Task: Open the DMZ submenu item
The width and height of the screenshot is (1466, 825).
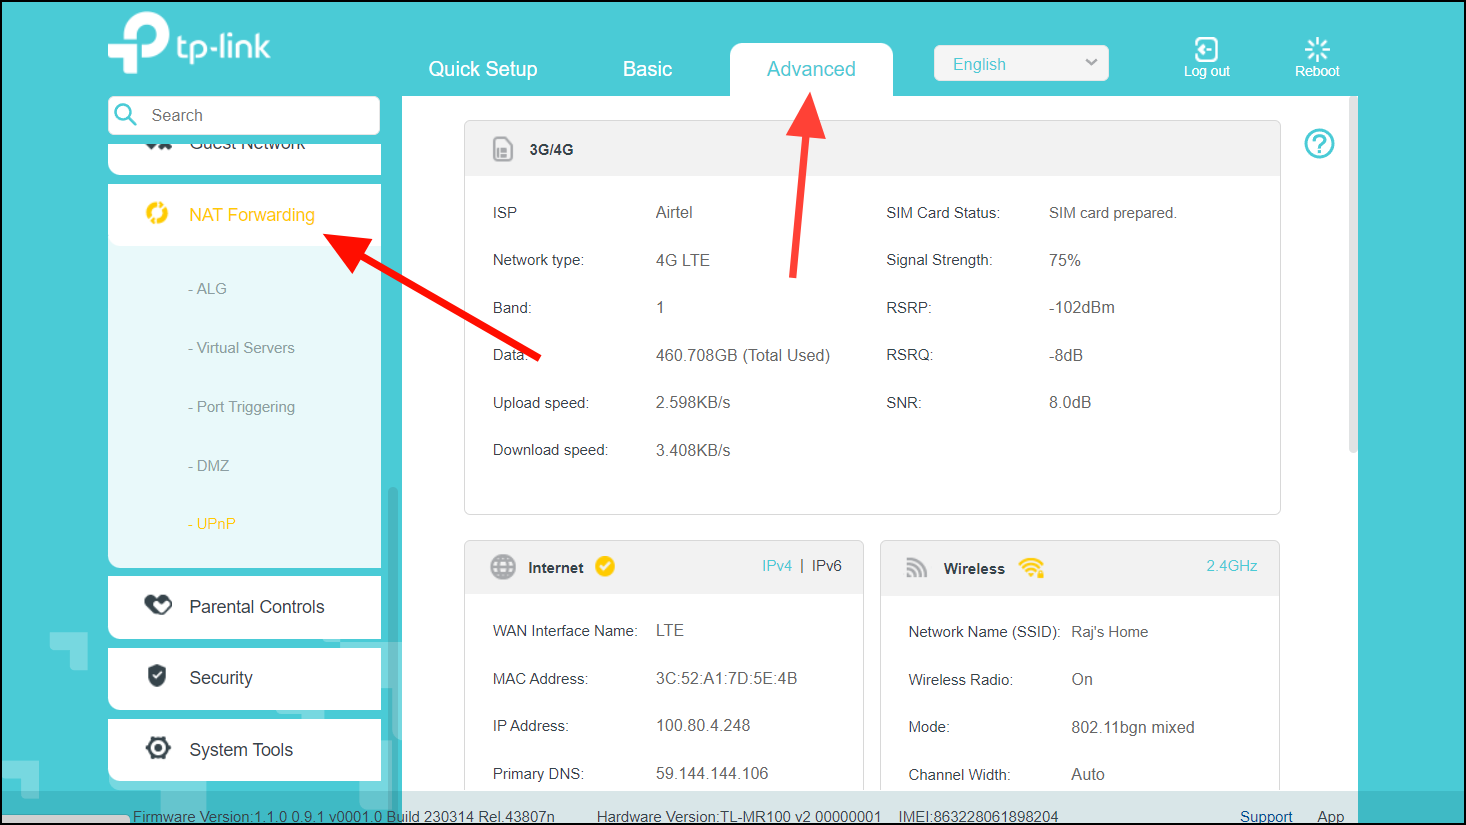Action: 208,466
